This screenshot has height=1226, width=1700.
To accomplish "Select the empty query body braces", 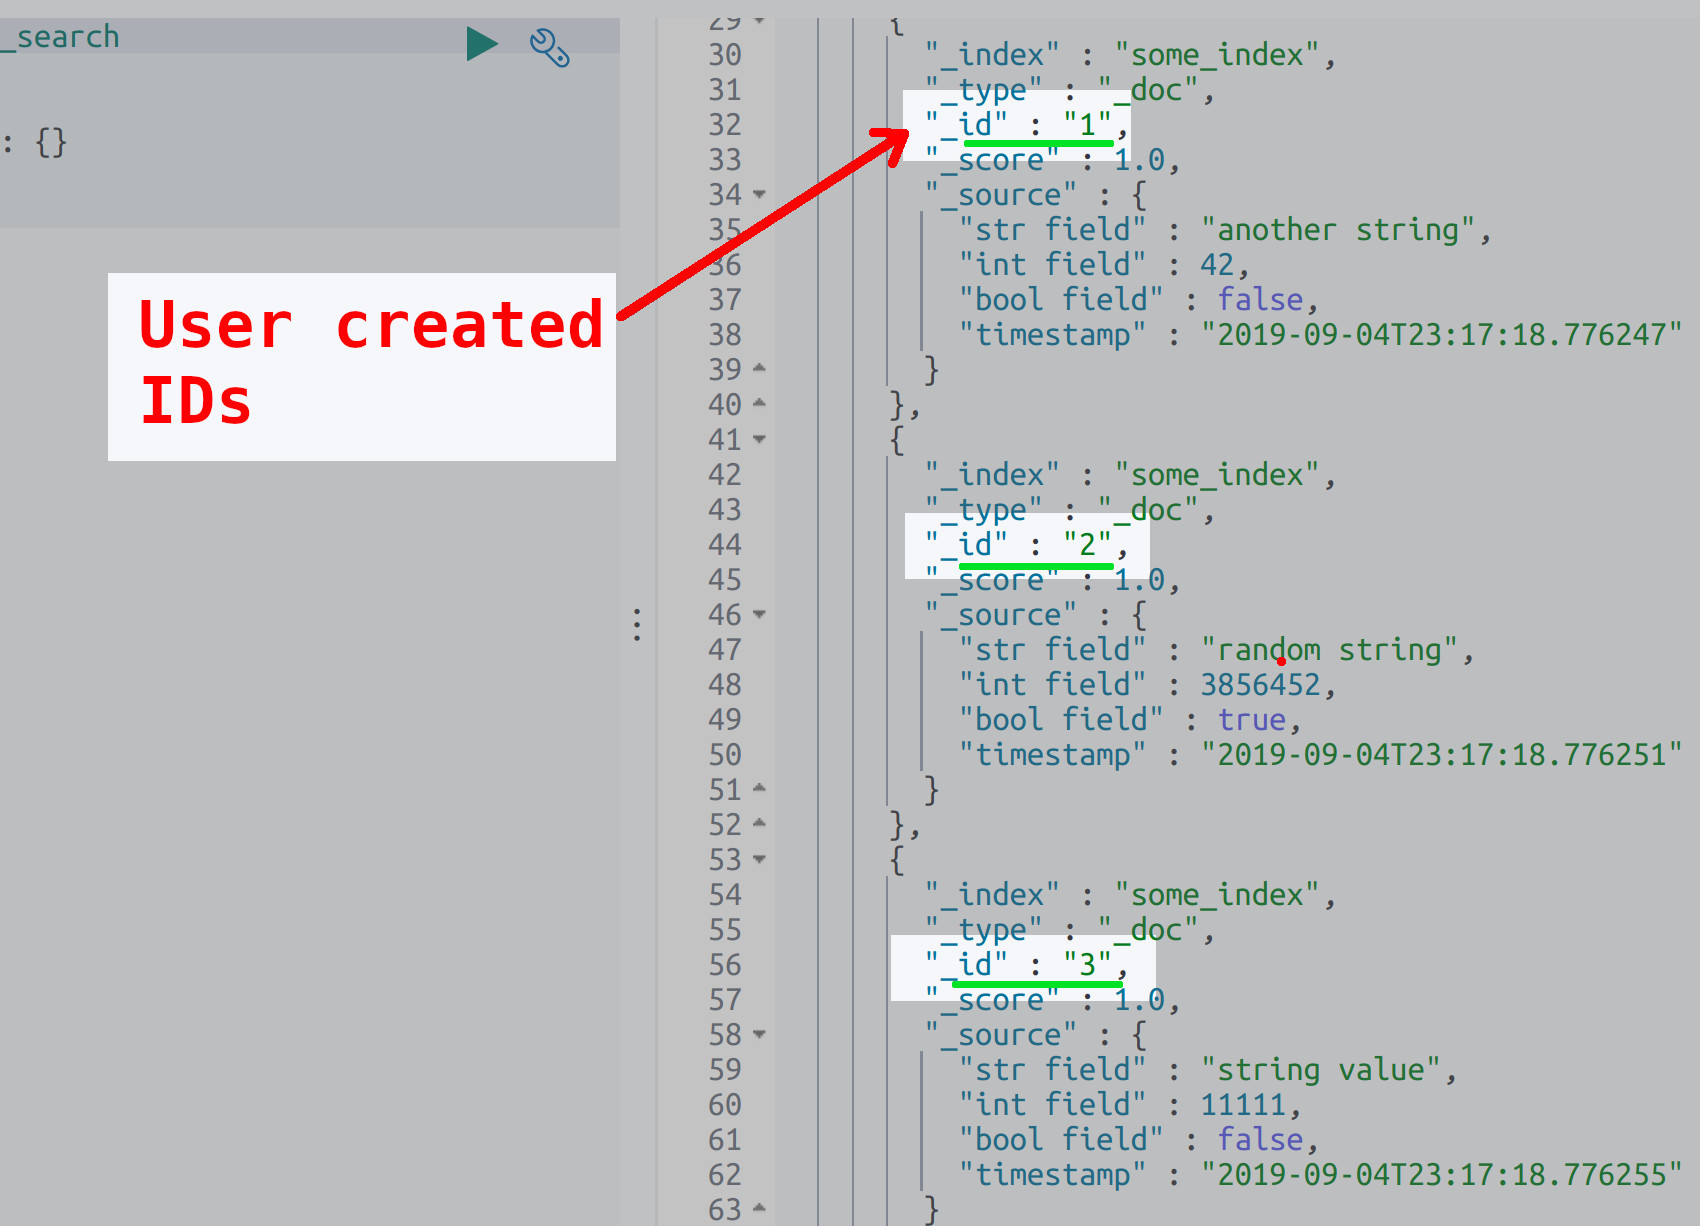I will 51,142.
